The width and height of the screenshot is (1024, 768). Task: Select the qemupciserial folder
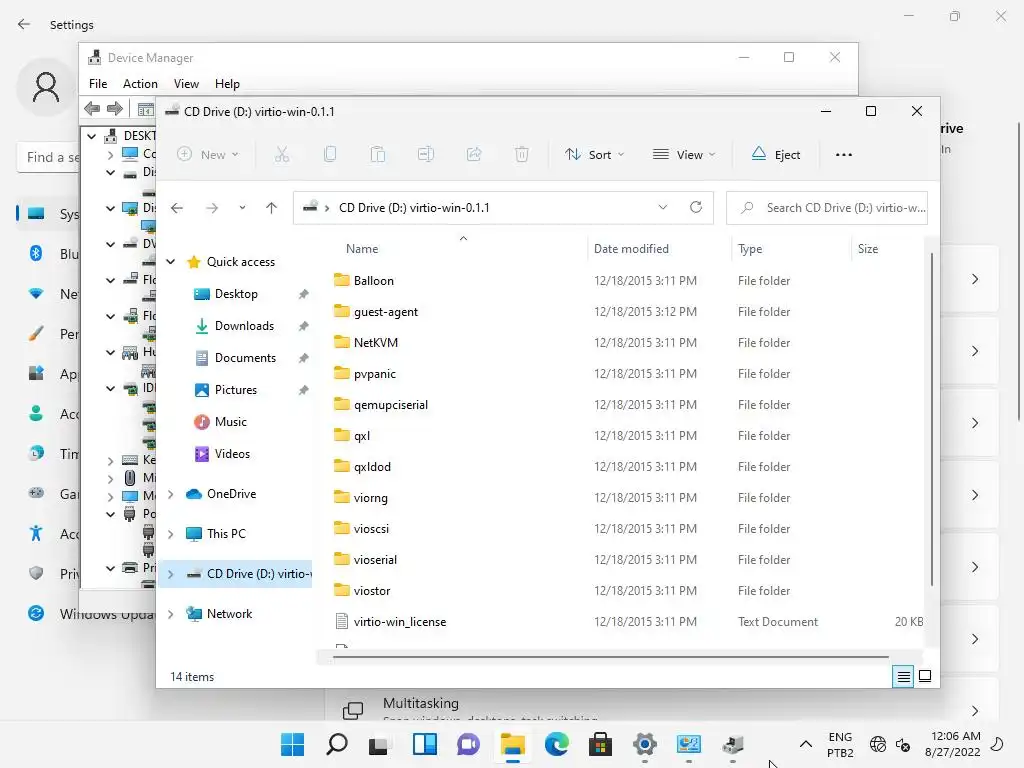pyautogui.click(x=391, y=405)
